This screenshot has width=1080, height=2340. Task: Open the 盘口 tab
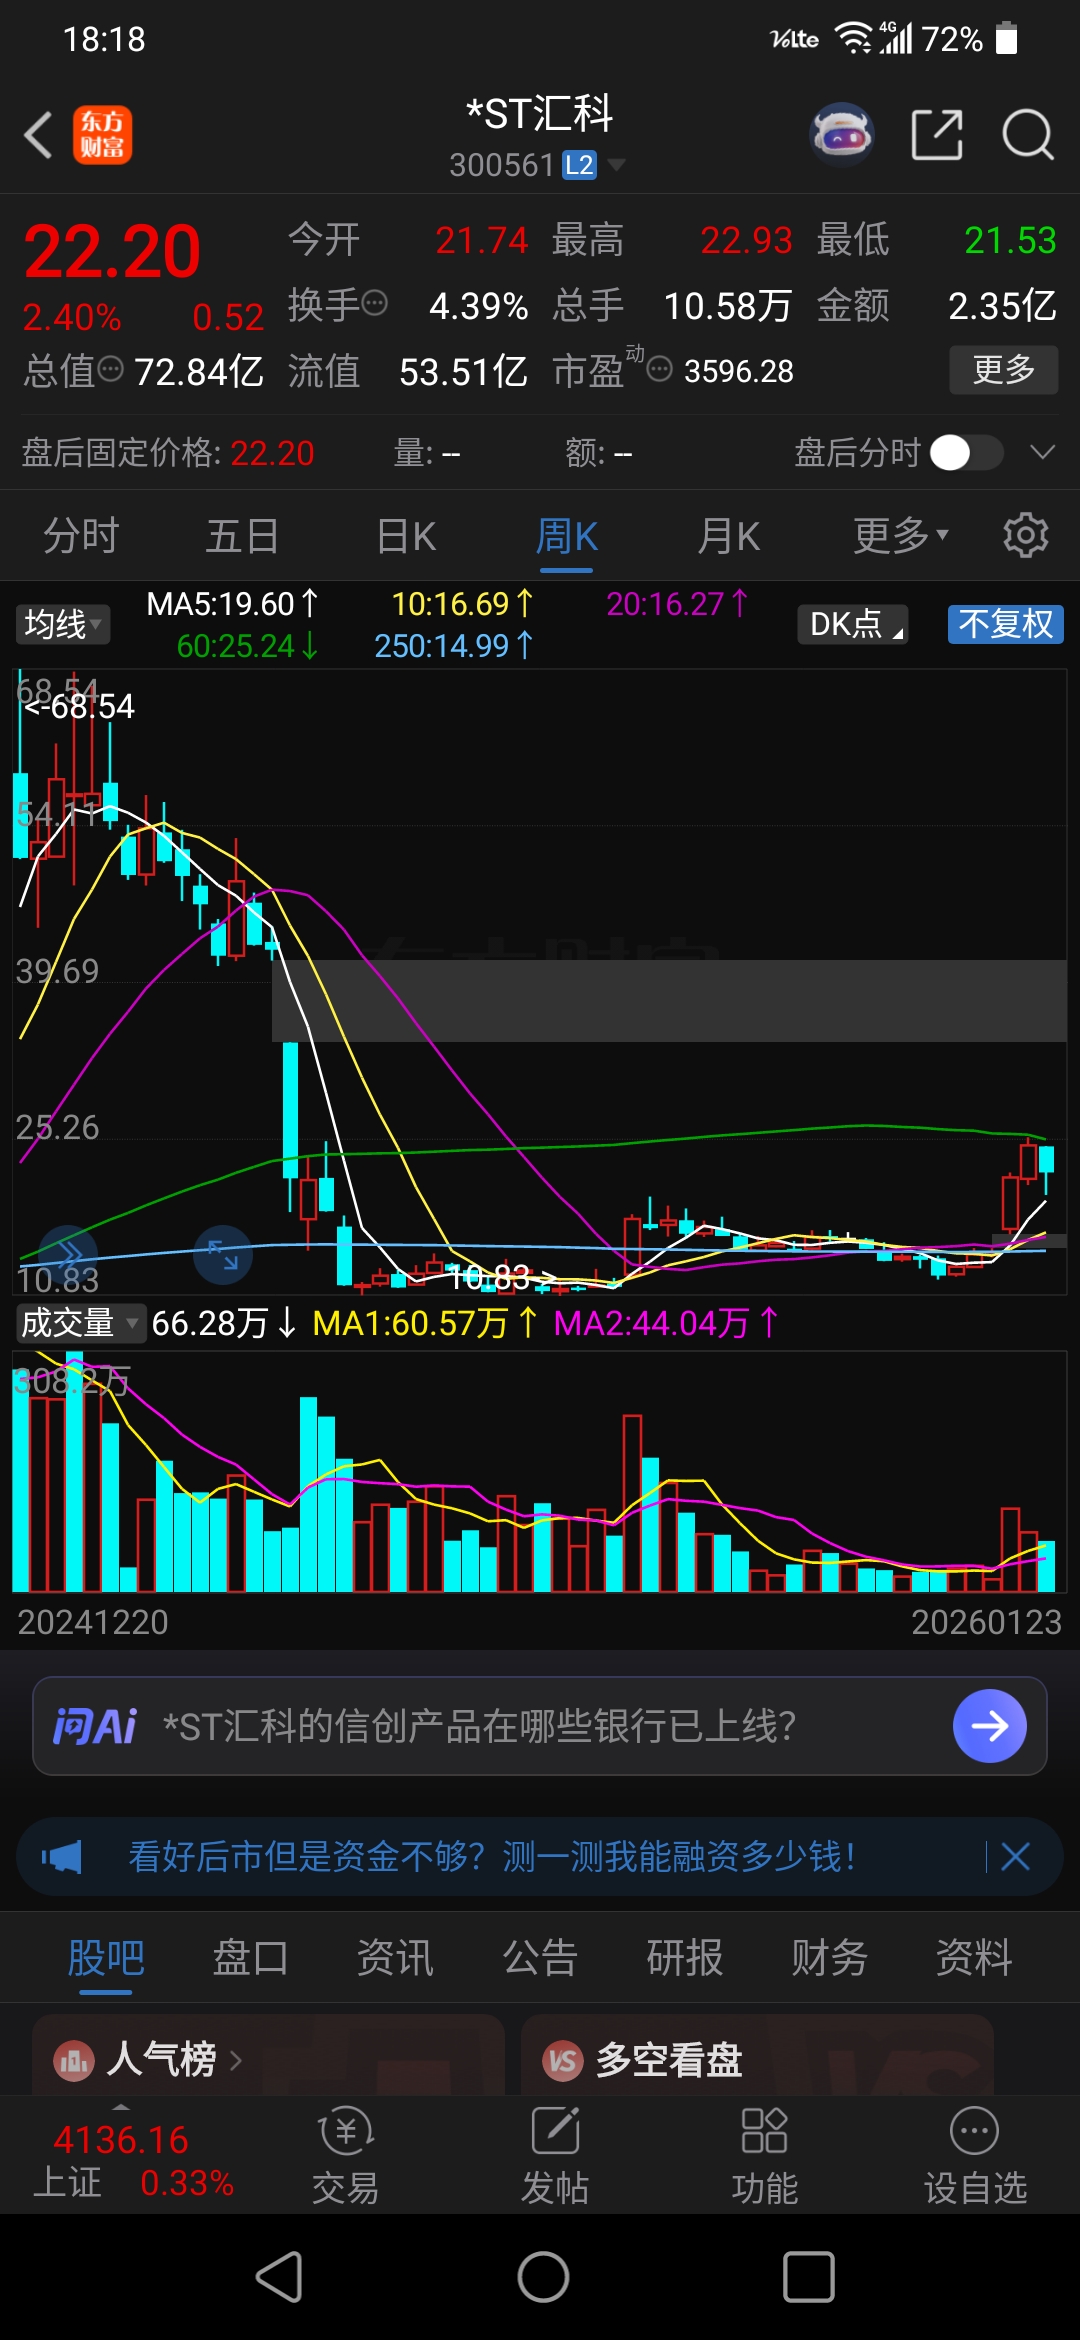pyautogui.click(x=250, y=1958)
